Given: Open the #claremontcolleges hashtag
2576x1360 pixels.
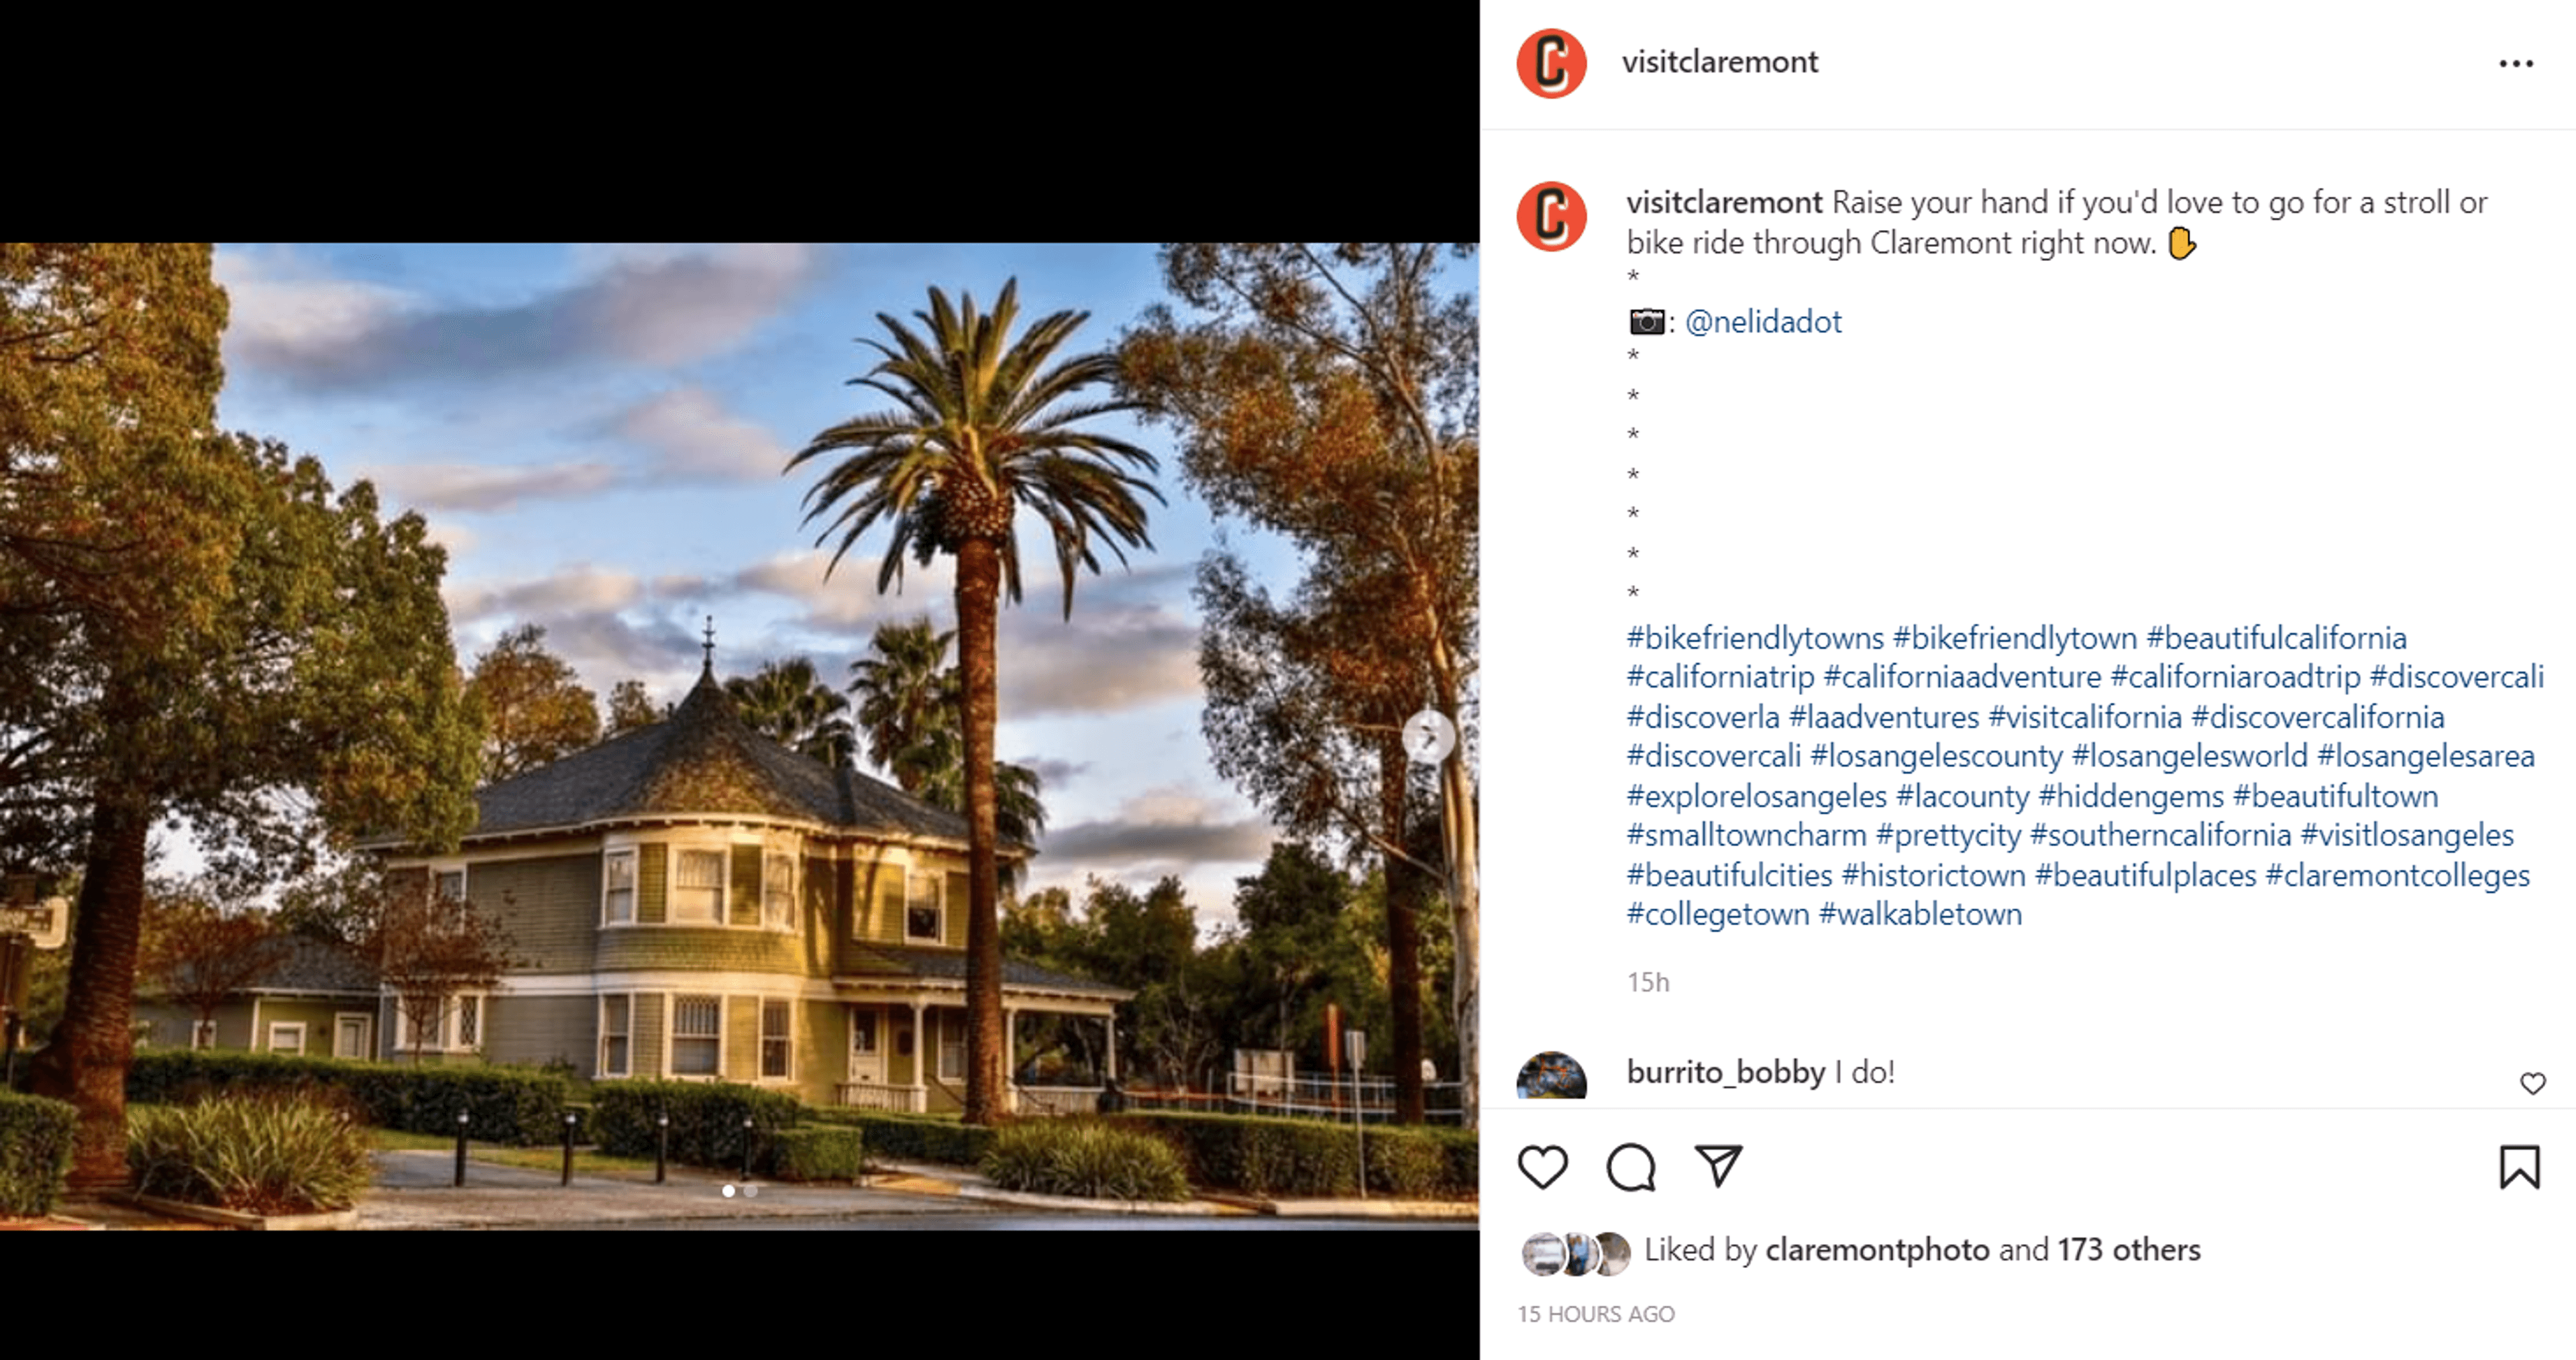Looking at the screenshot, I should (x=2397, y=875).
